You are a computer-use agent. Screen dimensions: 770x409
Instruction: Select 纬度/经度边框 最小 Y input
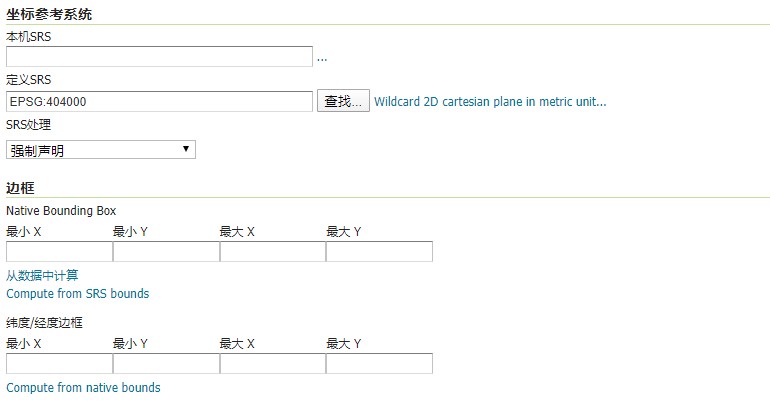click(166, 364)
